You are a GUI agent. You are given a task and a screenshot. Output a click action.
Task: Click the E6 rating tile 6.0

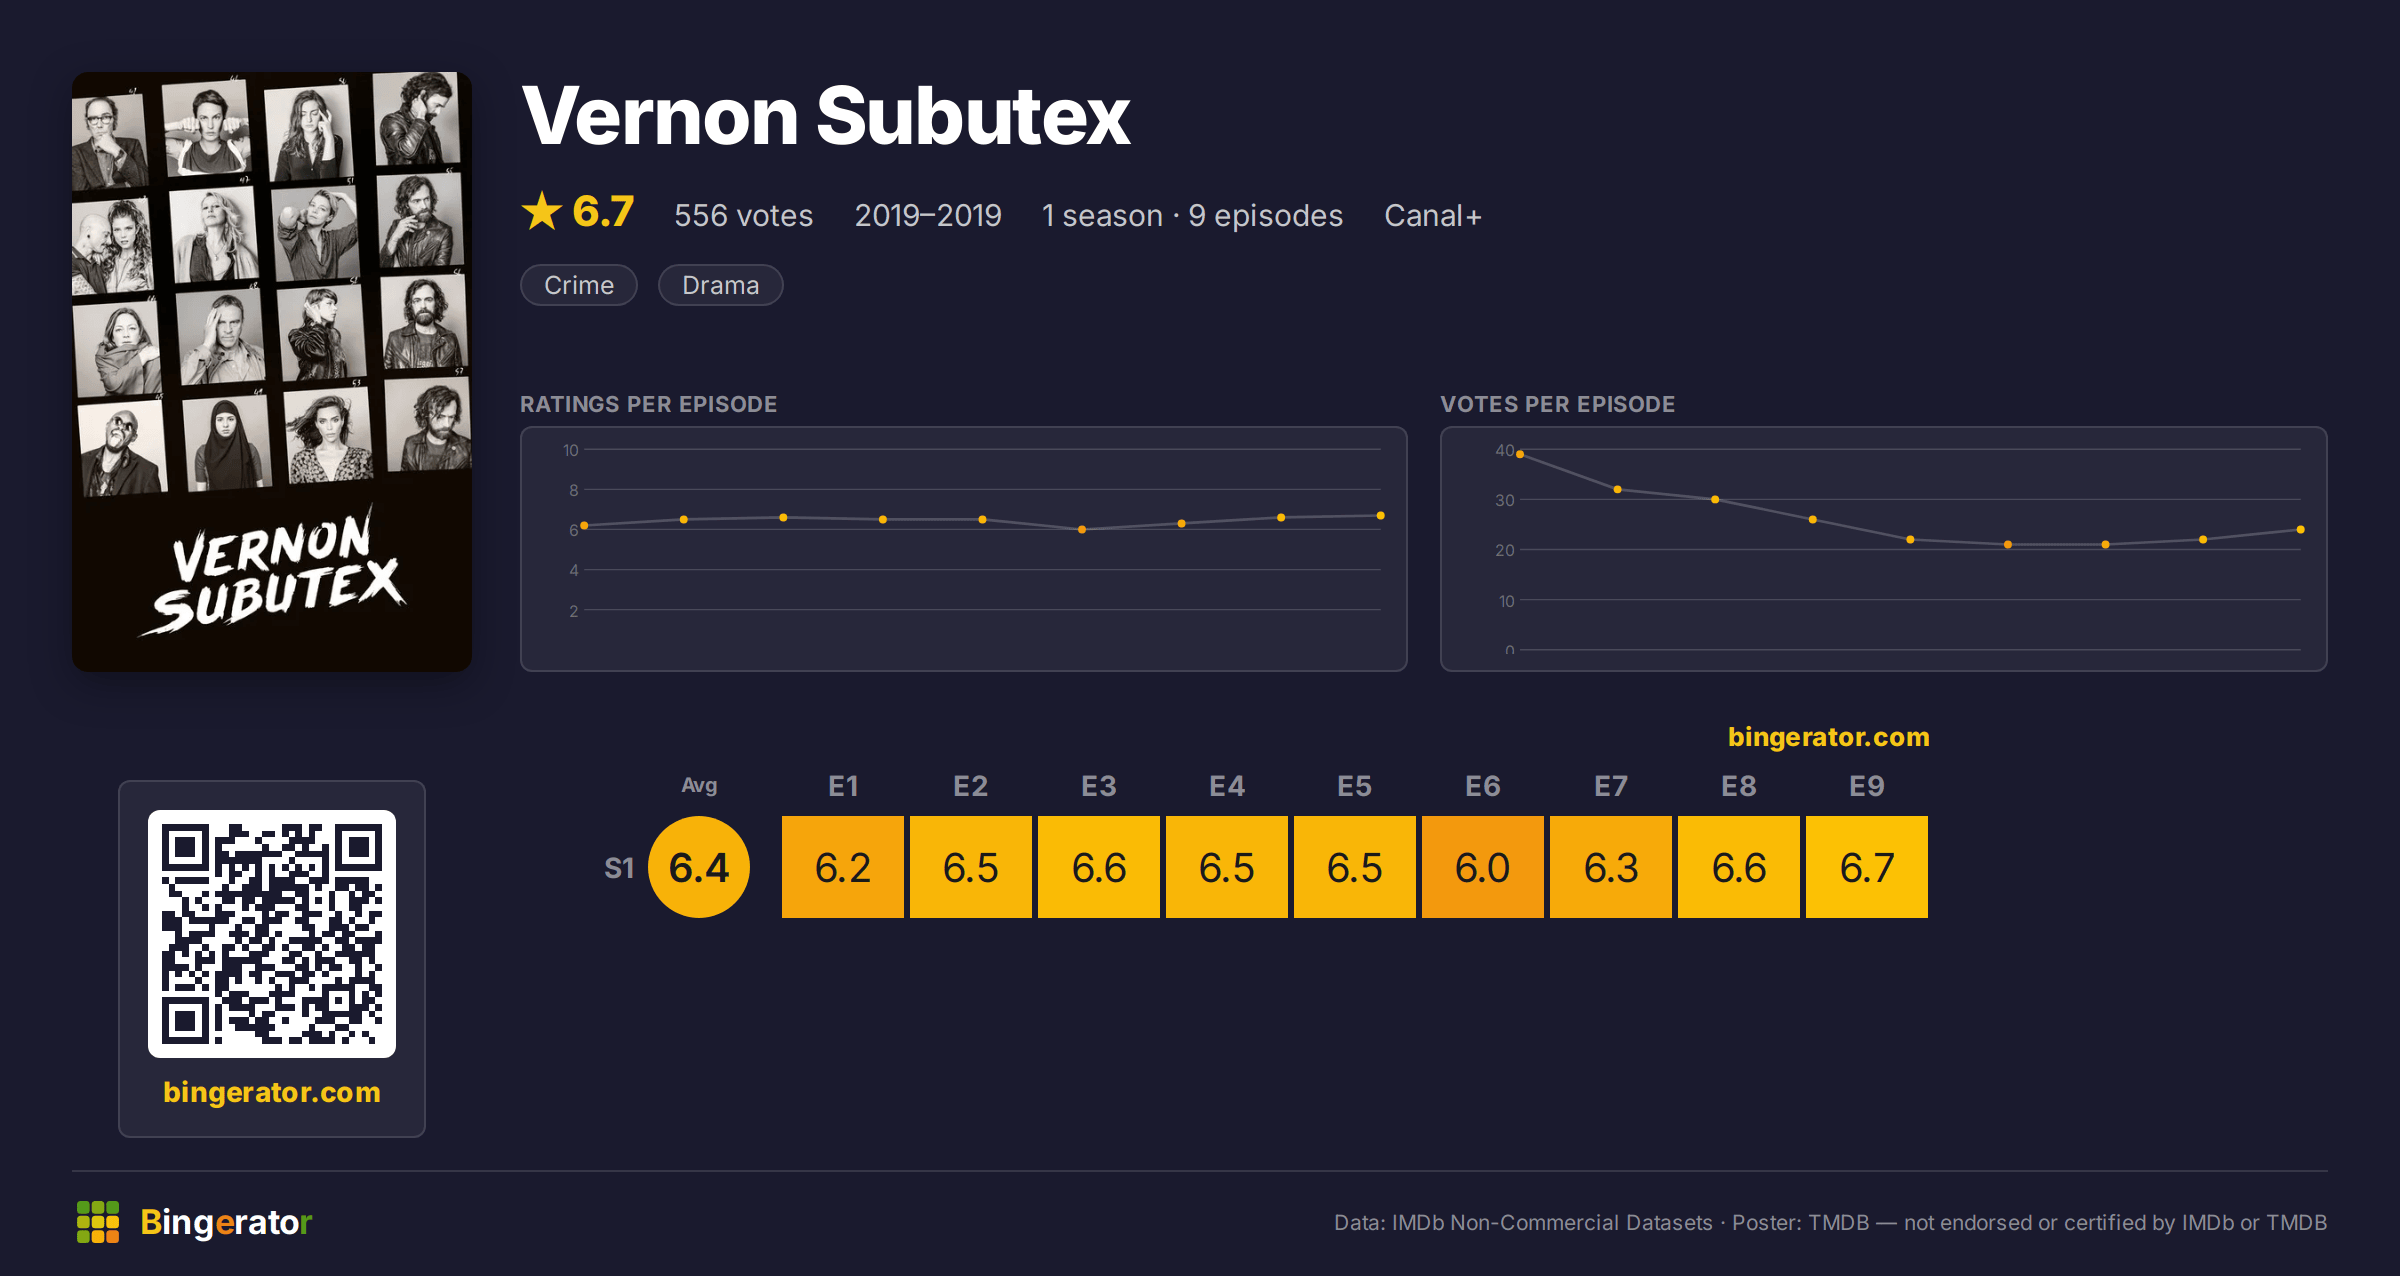pos(1483,867)
